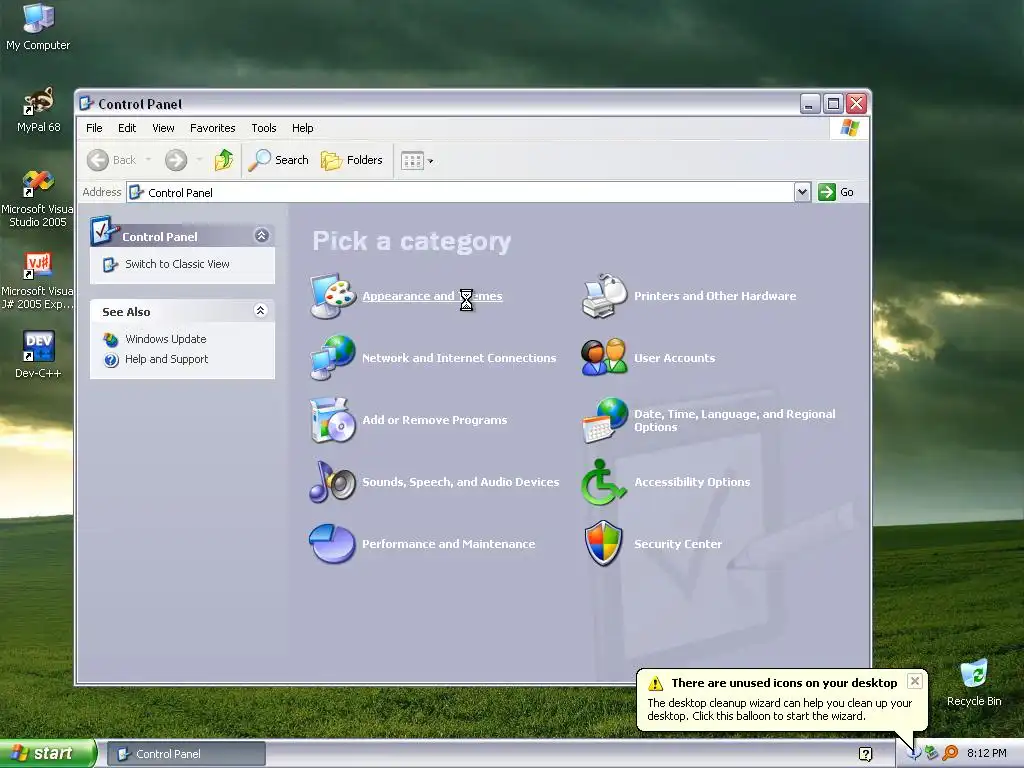Open the File menu

pos(94,128)
